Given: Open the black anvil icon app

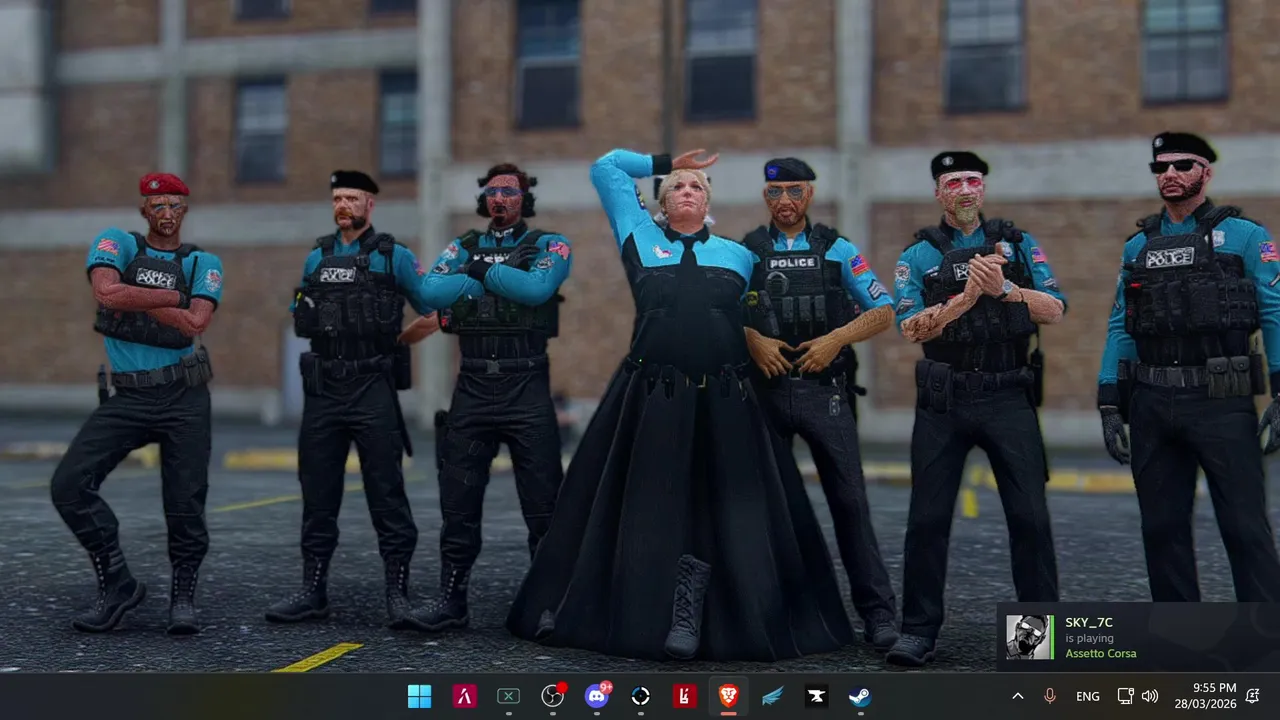Looking at the screenshot, I should (817, 697).
